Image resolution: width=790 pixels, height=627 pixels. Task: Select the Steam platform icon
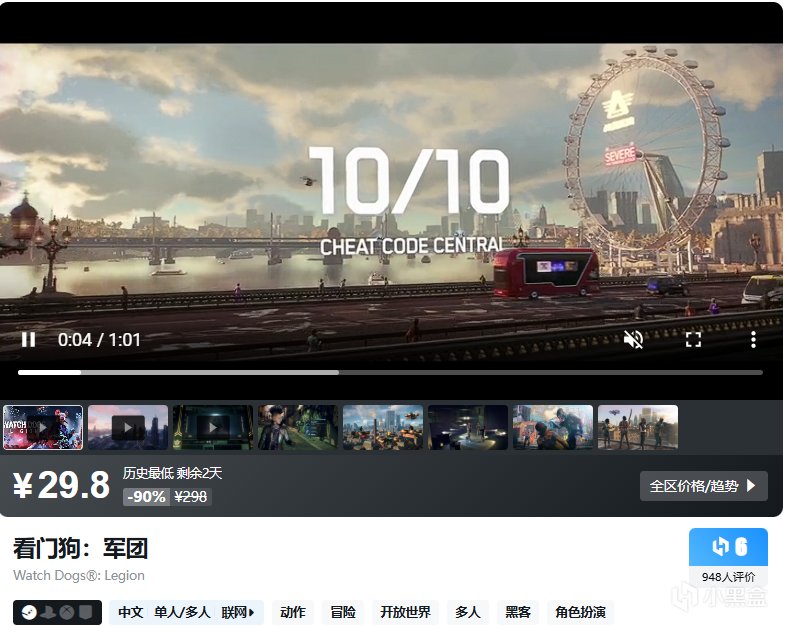pos(29,612)
